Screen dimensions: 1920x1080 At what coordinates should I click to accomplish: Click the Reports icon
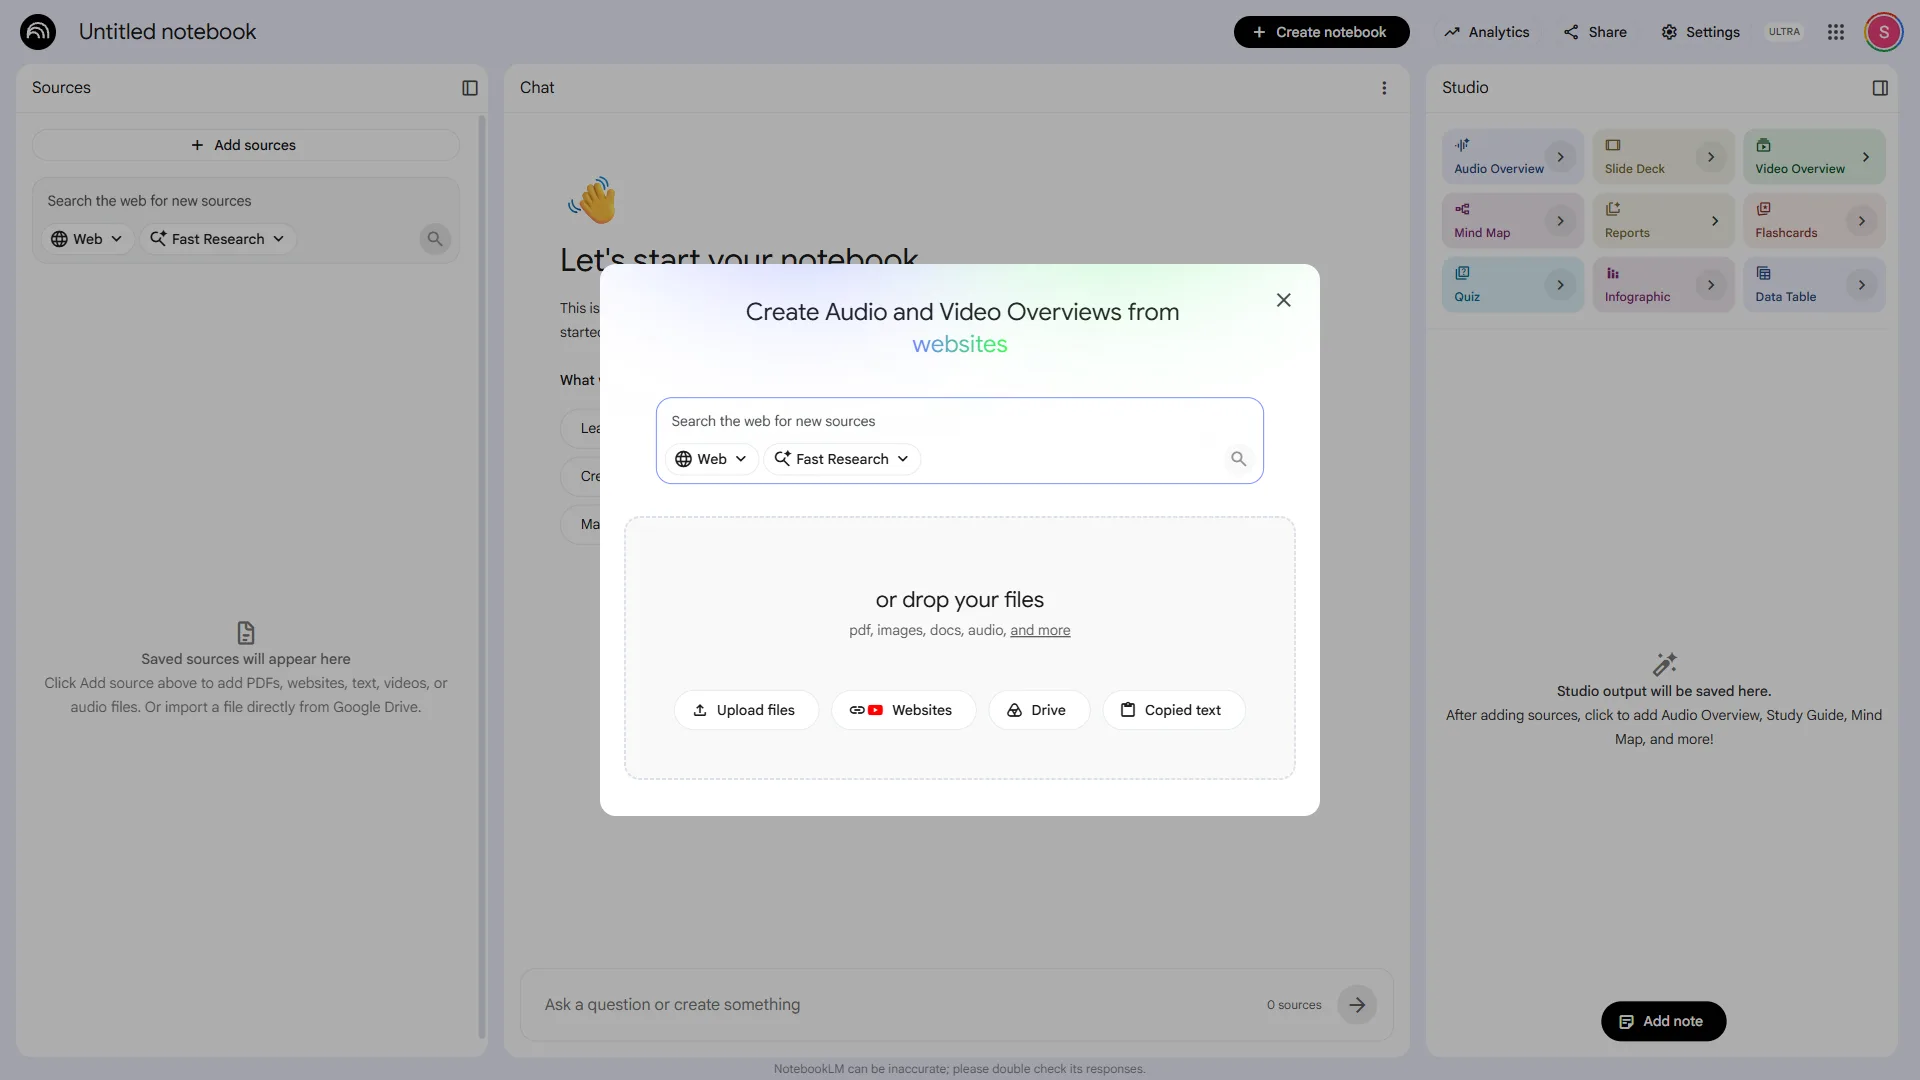pos(1613,209)
